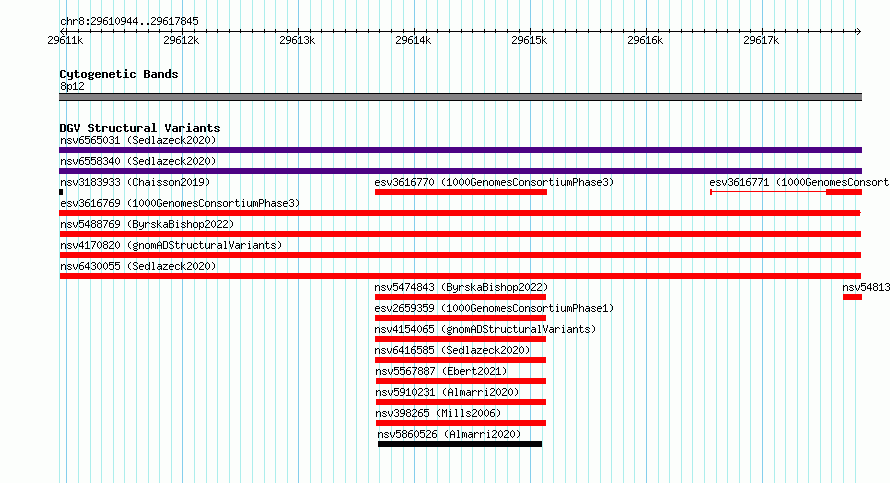This screenshot has height=483, width=890.
Task: Open nsv6416585 (Sedlazeck2020) label
Action: [x=452, y=350]
